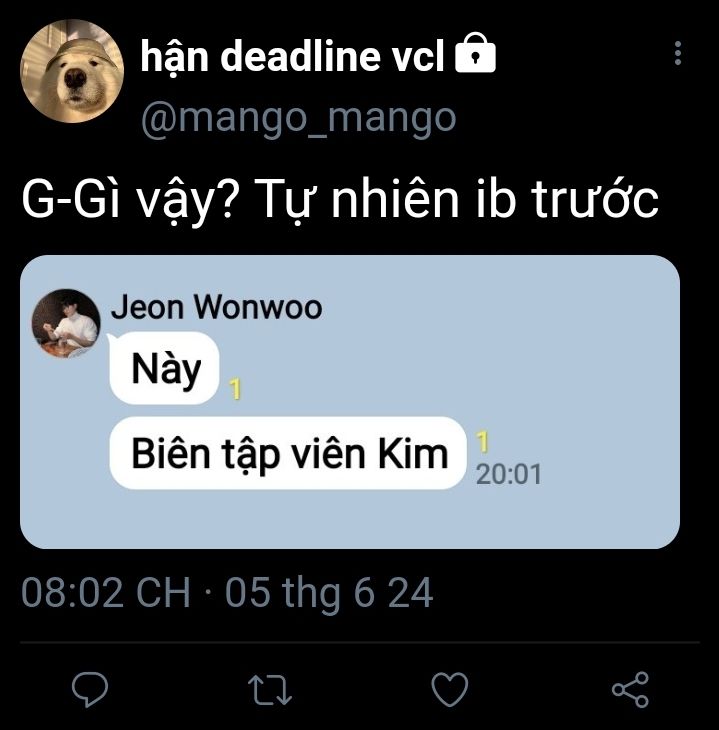Tap the tweet text "G-Gì vậy?"
Screen dimensions: 719x730
(x=127, y=200)
